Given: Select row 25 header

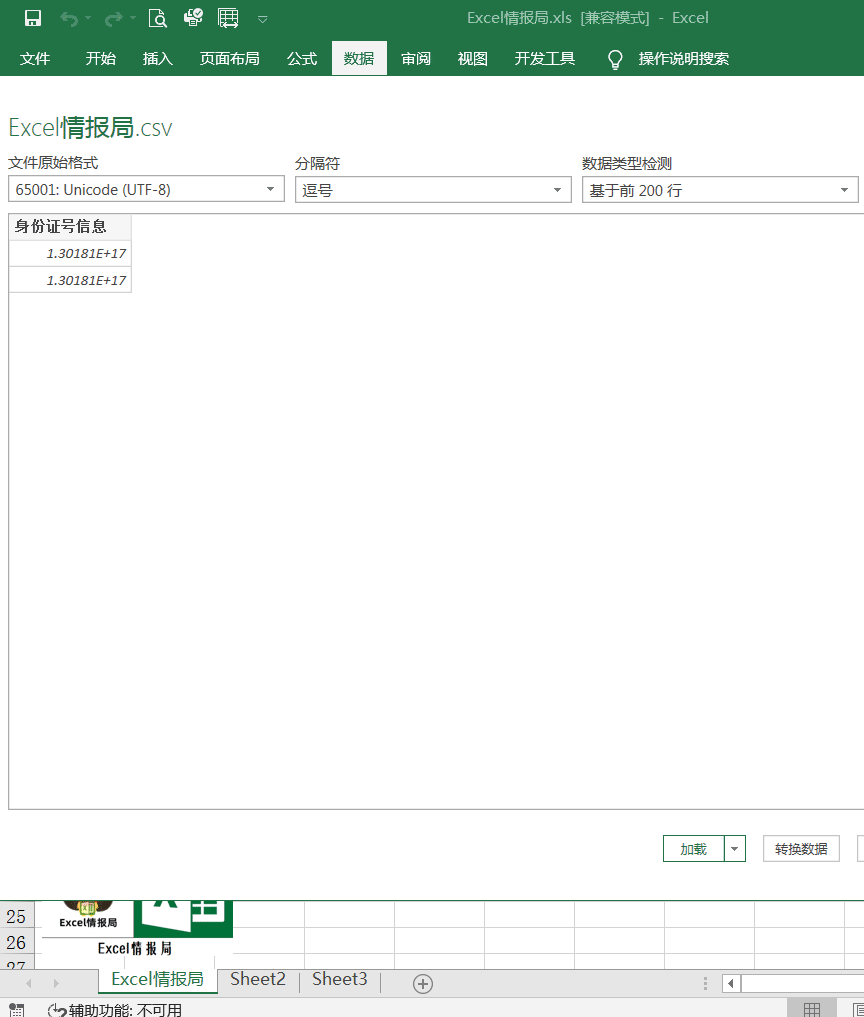Looking at the screenshot, I should pyautogui.click(x=16, y=916).
